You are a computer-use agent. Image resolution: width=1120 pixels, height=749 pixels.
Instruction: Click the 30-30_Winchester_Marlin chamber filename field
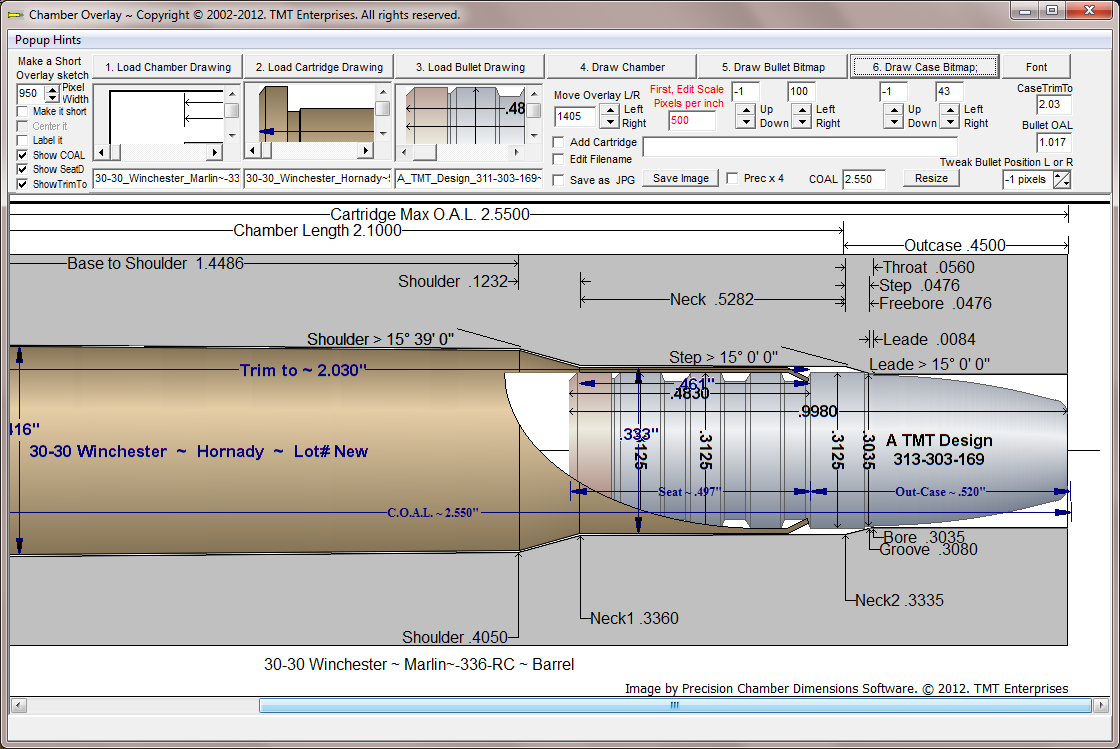coord(167,179)
